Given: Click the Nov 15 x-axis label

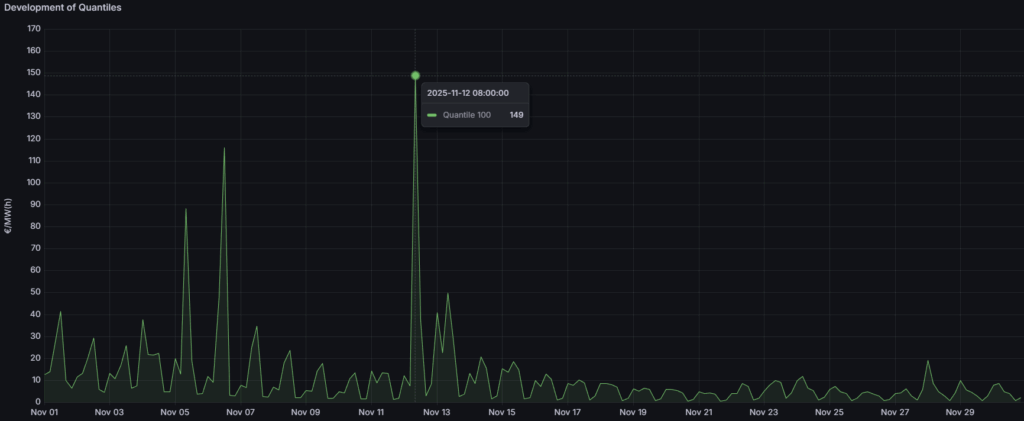Looking at the screenshot, I should click(x=503, y=411).
